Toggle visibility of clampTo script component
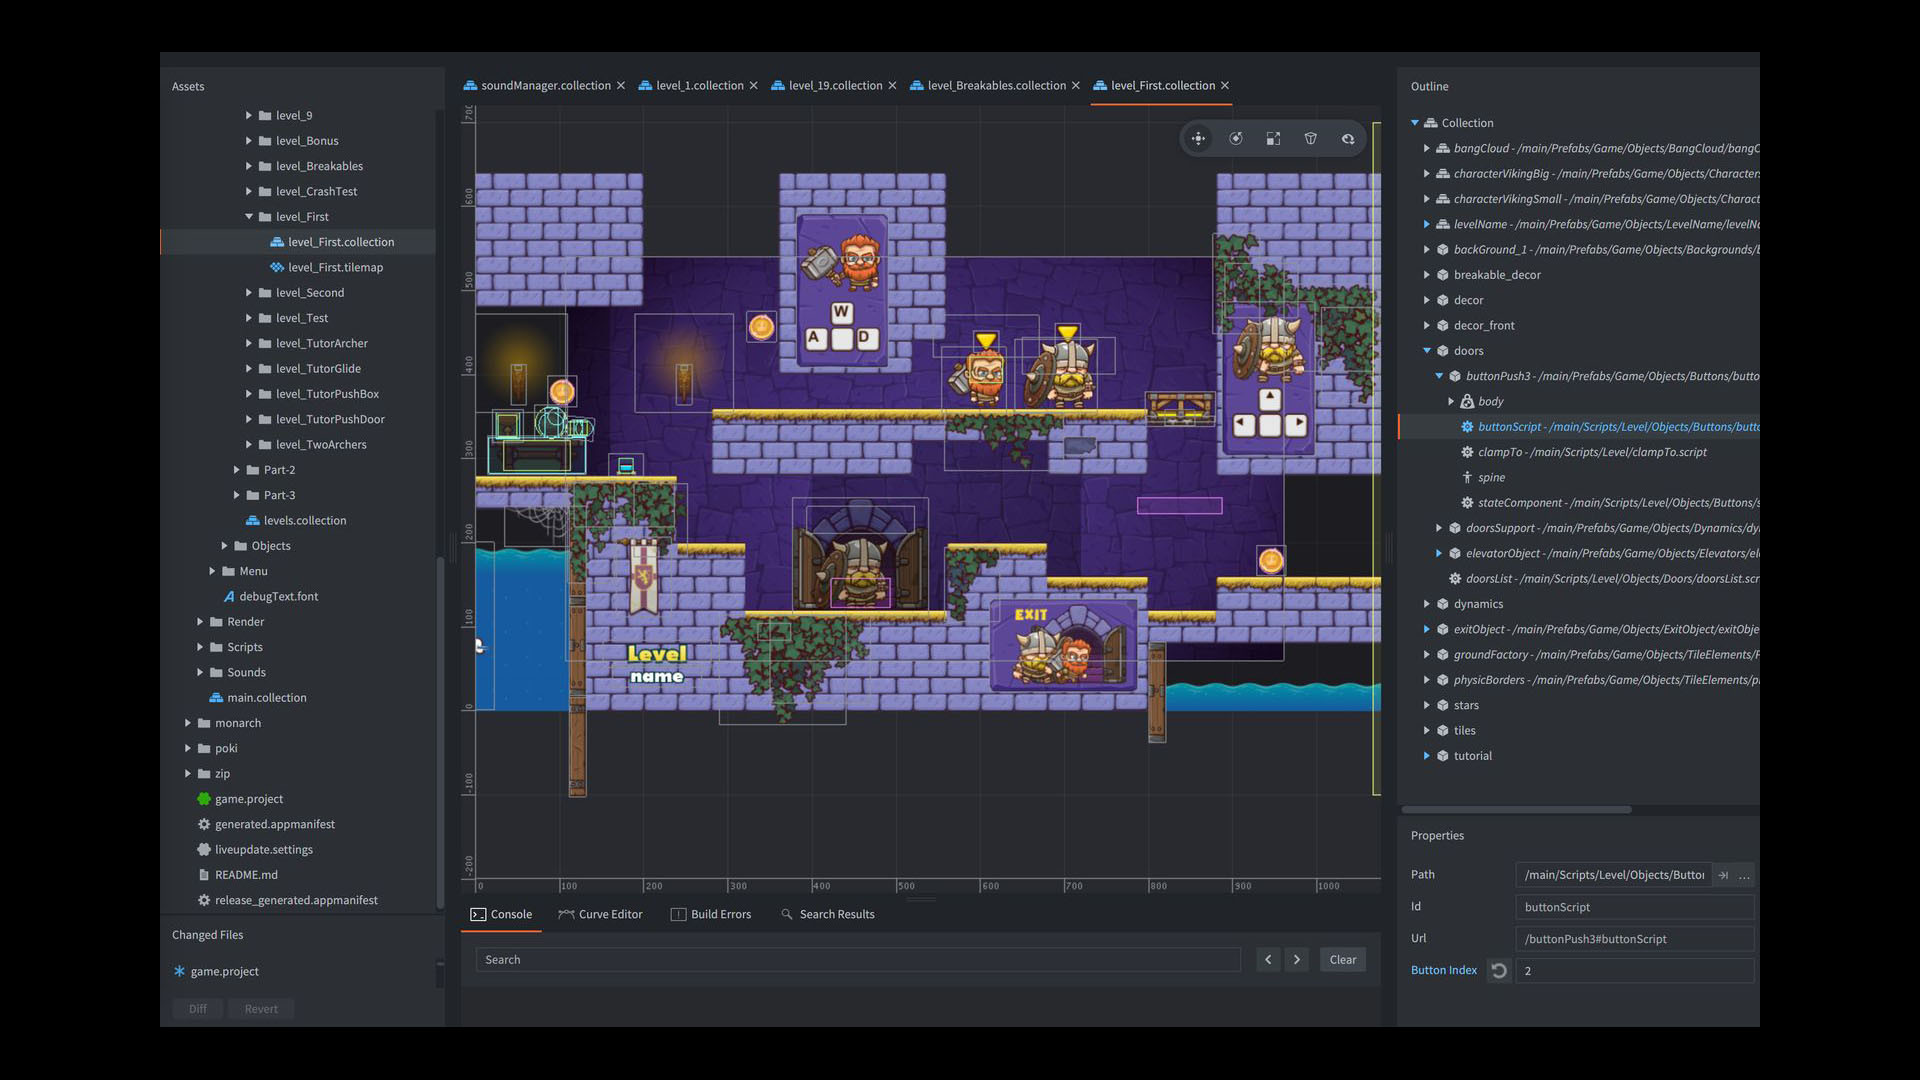Image resolution: width=1920 pixels, height=1080 pixels. (x=1468, y=451)
